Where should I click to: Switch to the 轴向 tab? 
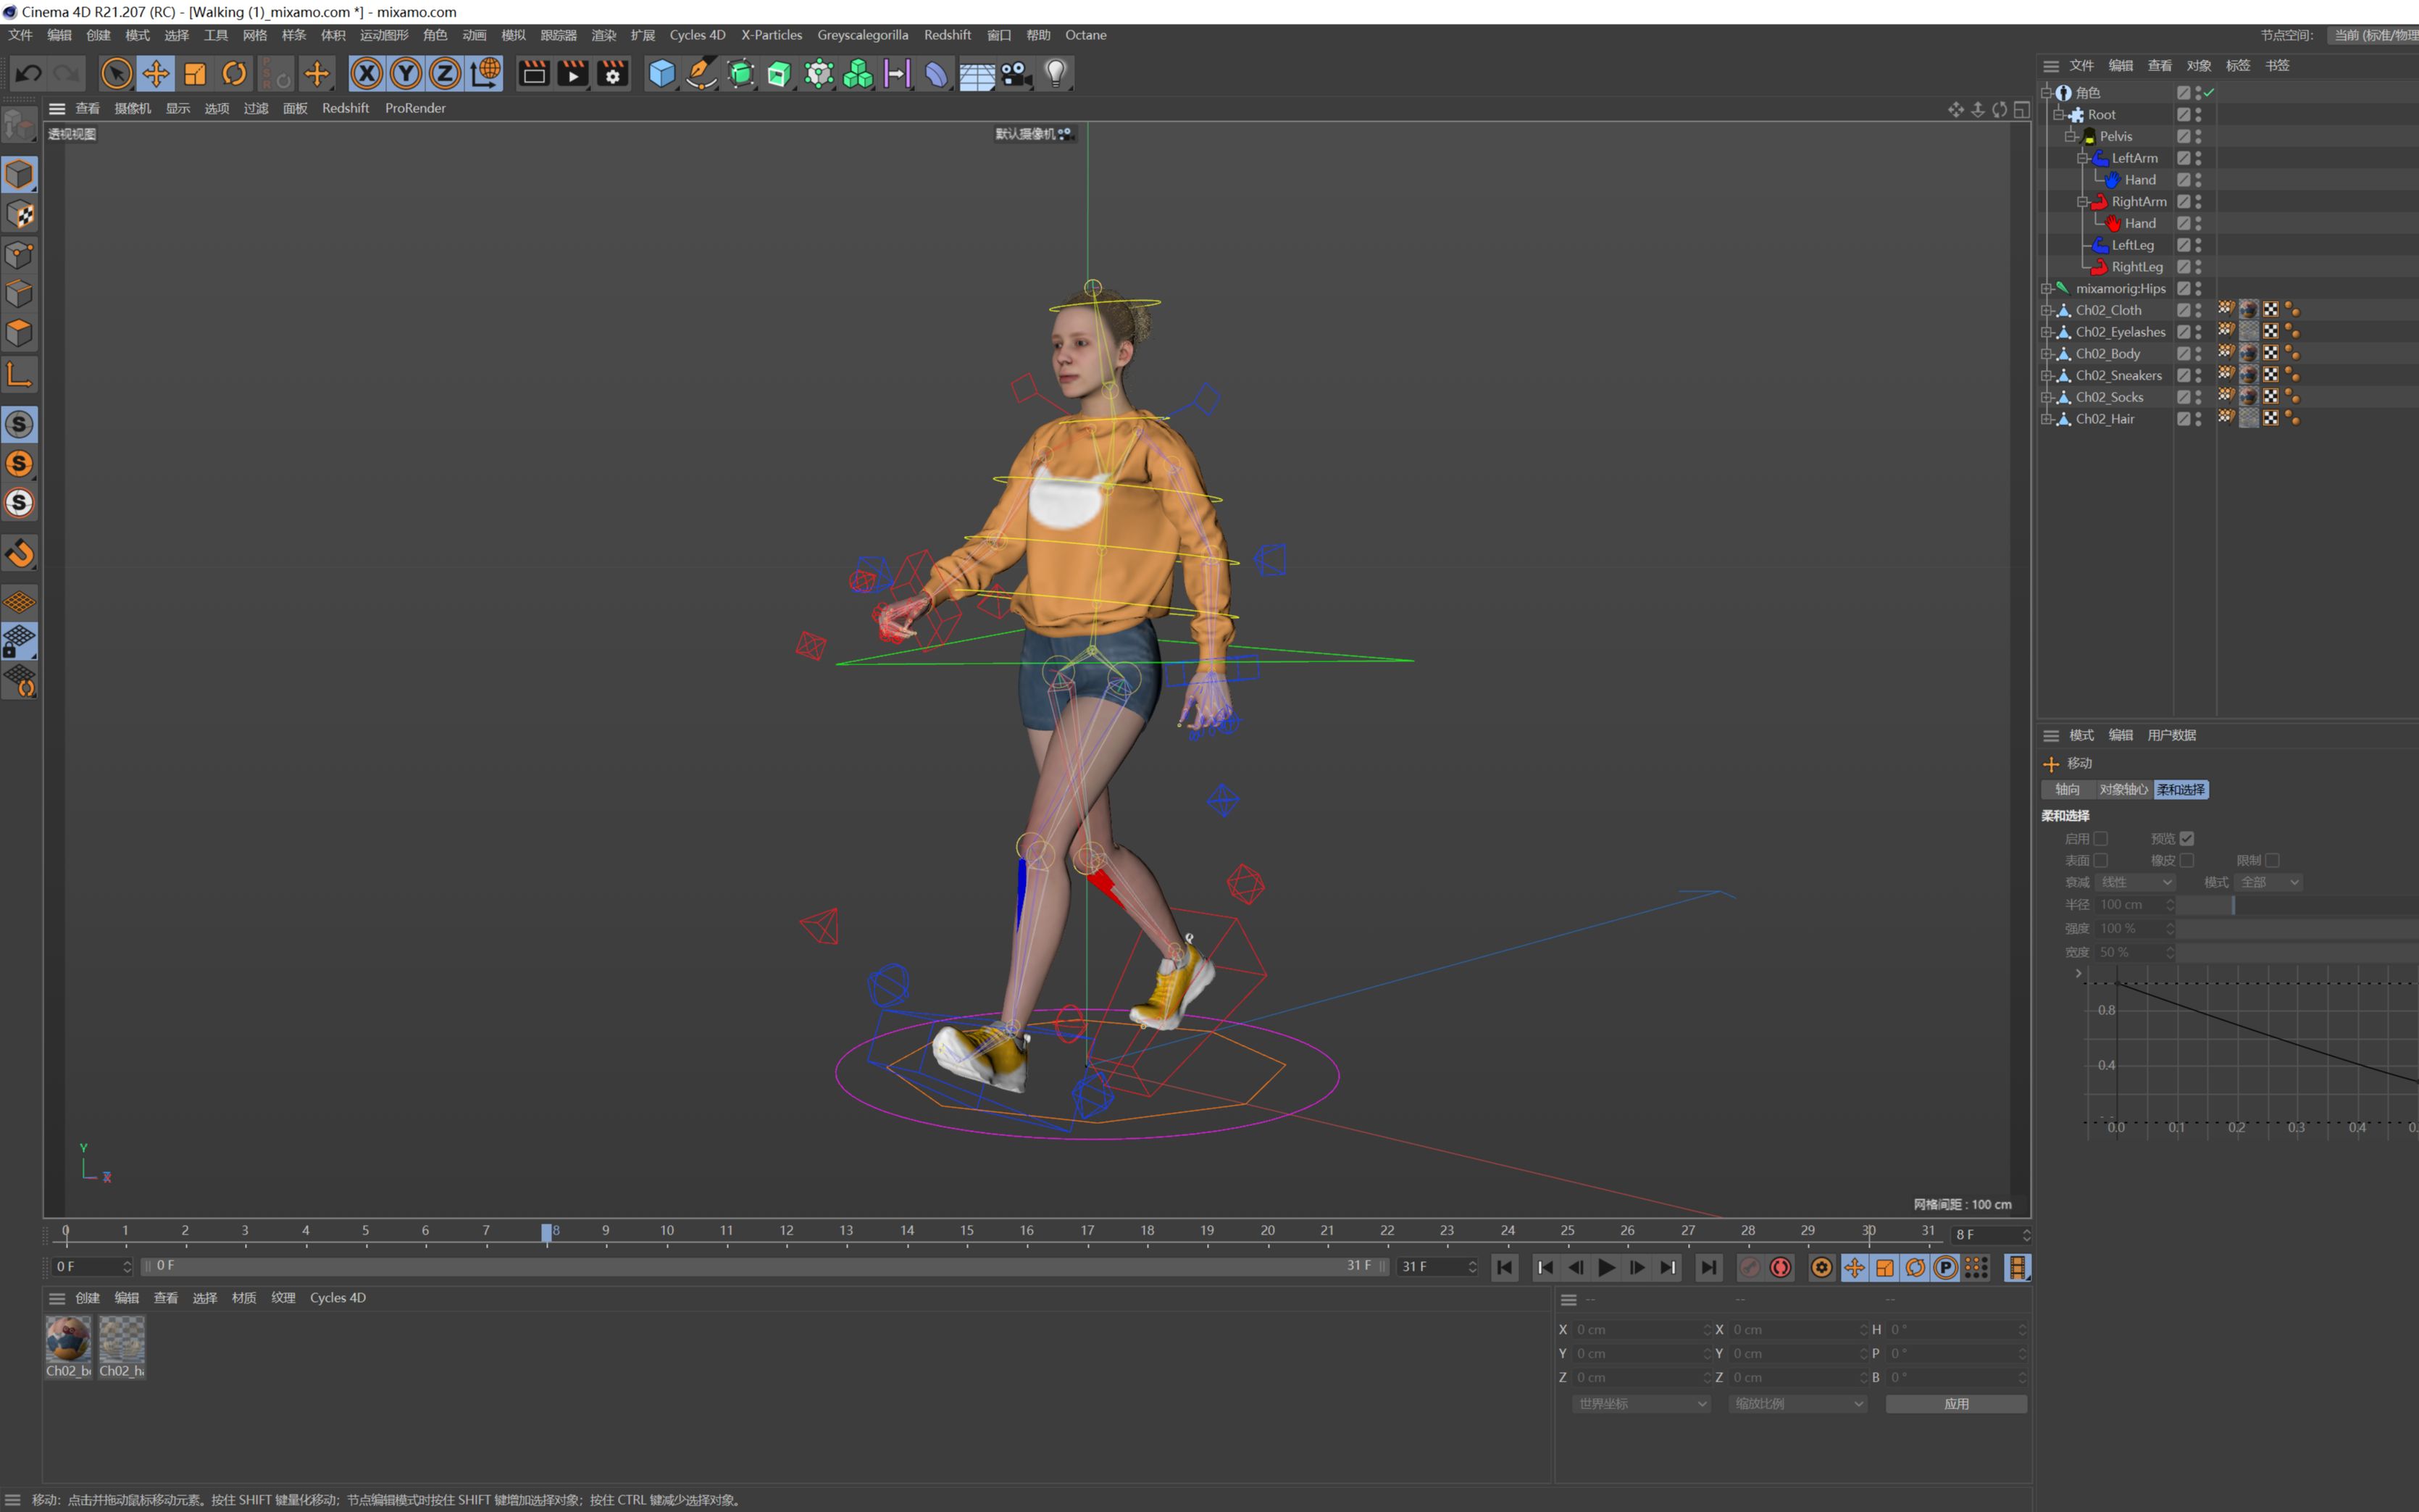pos(2067,789)
